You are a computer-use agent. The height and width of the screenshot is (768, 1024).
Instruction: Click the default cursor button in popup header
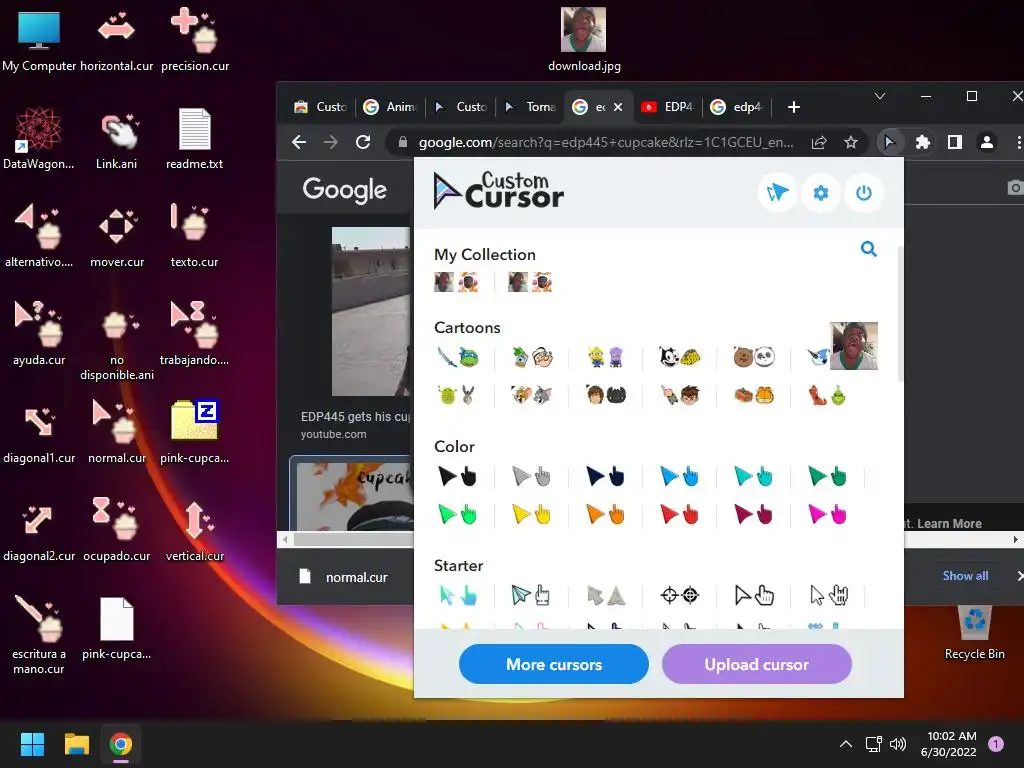pos(777,193)
